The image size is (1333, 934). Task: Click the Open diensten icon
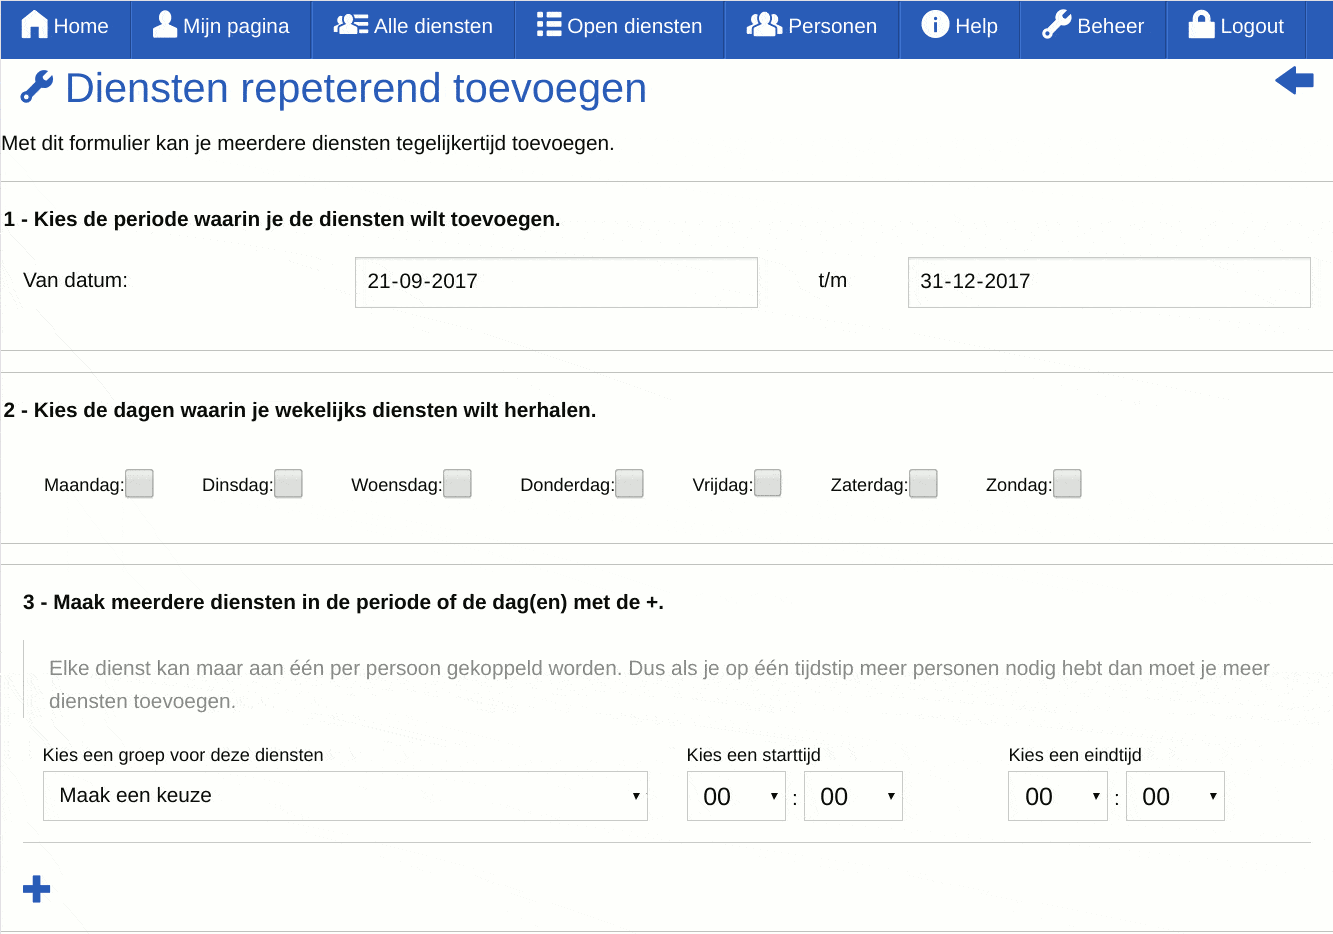point(549,26)
